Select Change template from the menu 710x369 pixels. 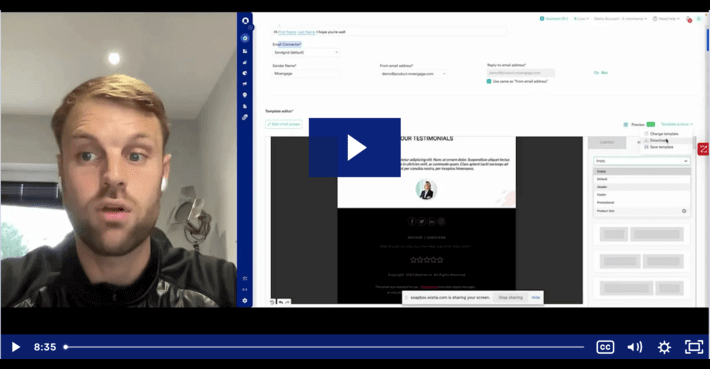point(664,134)
